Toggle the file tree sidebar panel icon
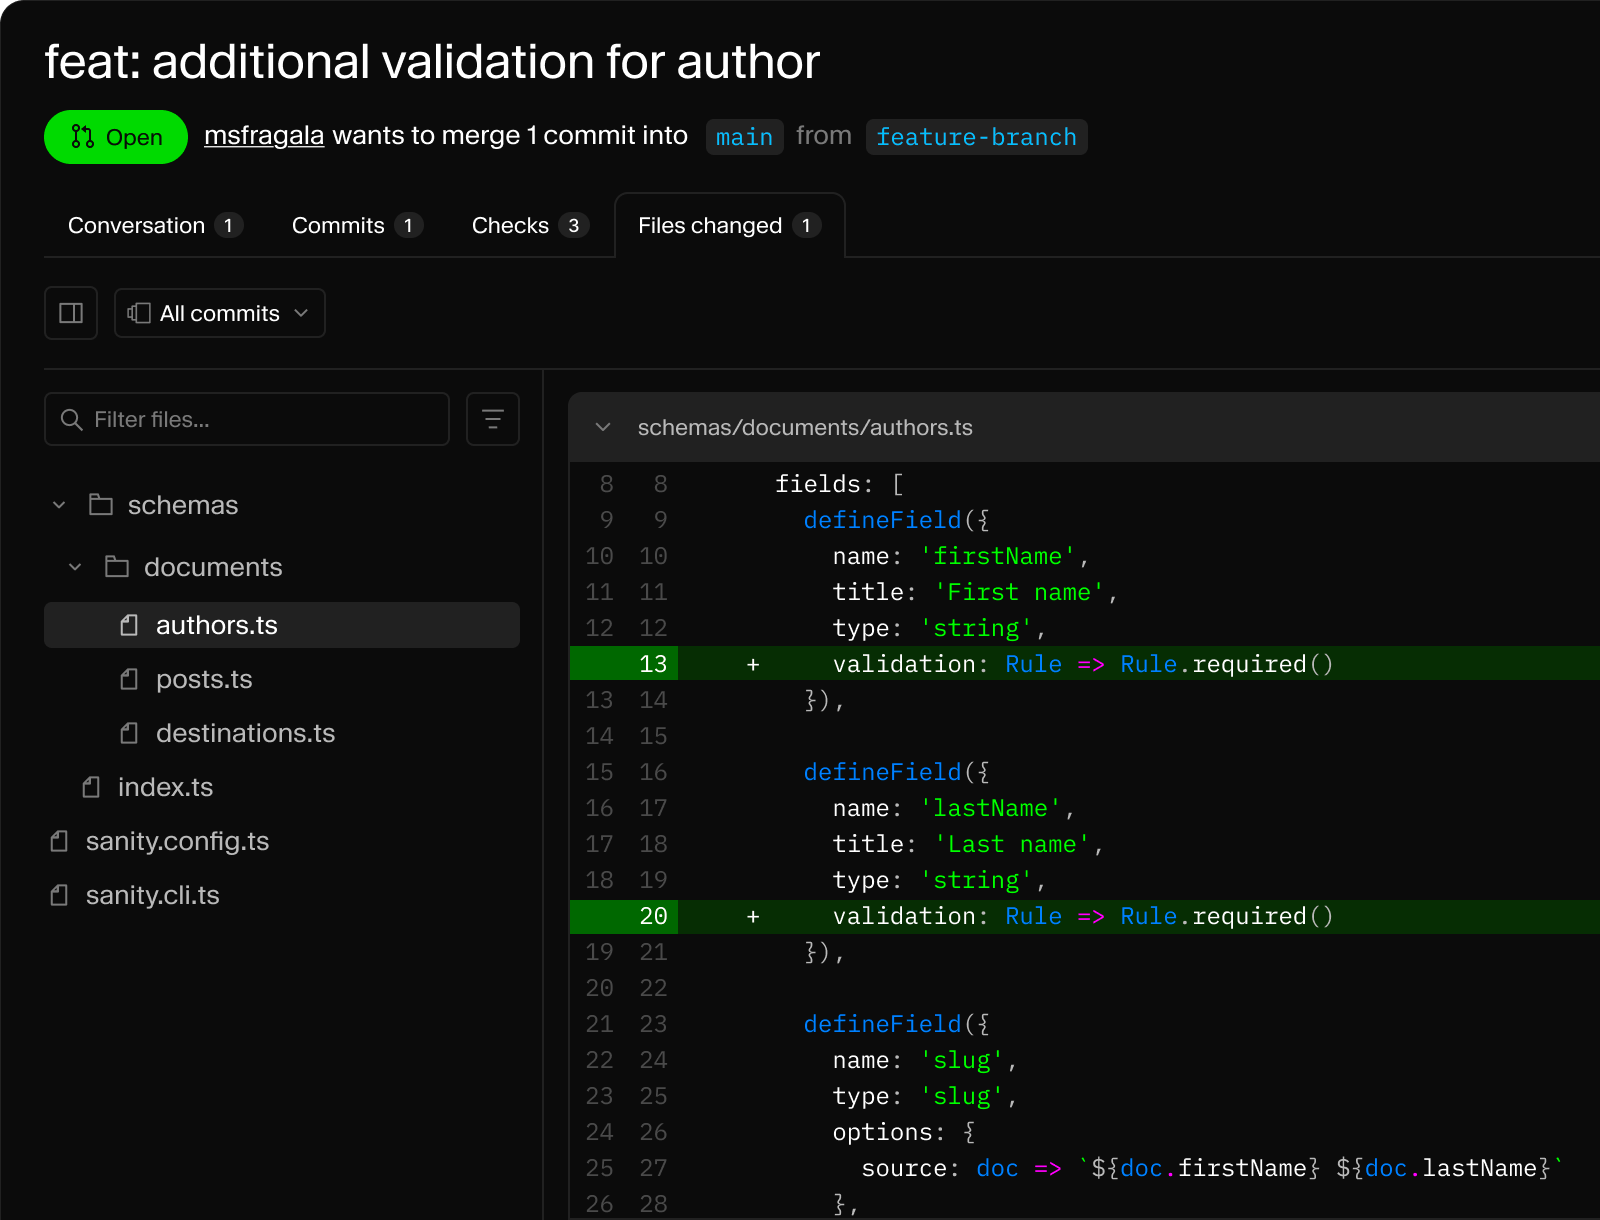This screenshot has height=1220, width=1600. tap(71, 313)
